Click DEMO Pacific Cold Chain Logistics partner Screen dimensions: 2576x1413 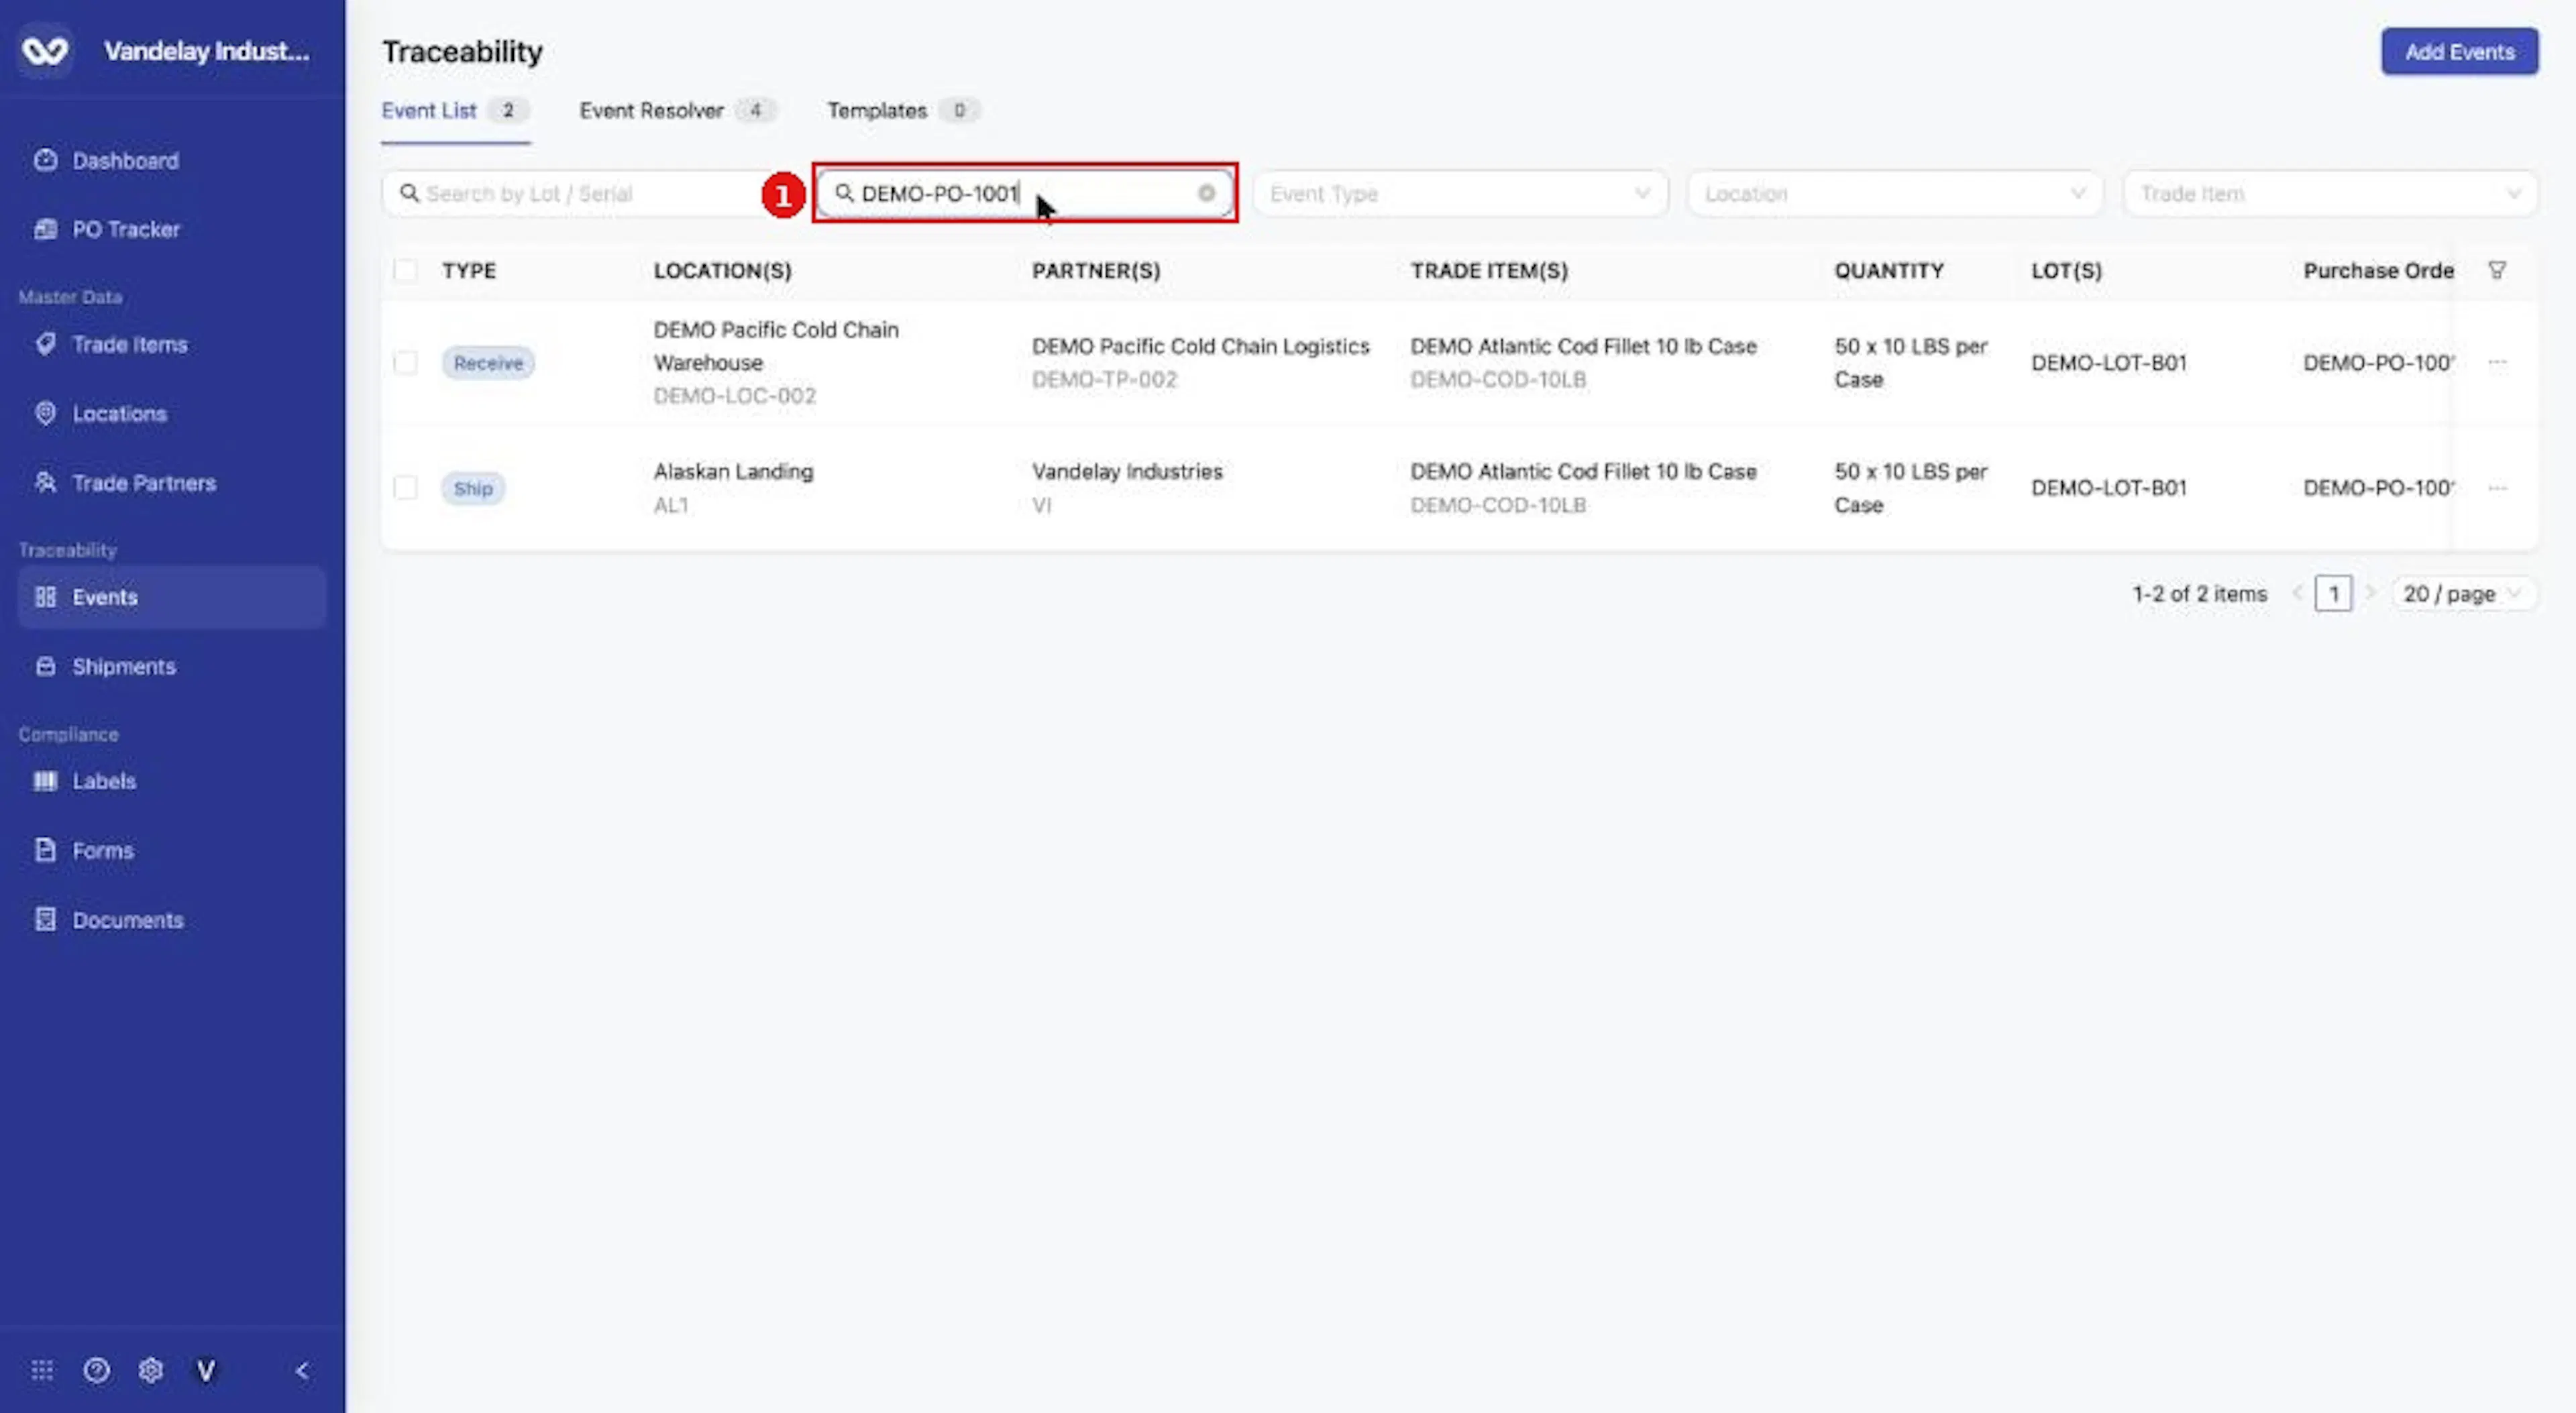pyautogui.click(x=1200, y=346)
